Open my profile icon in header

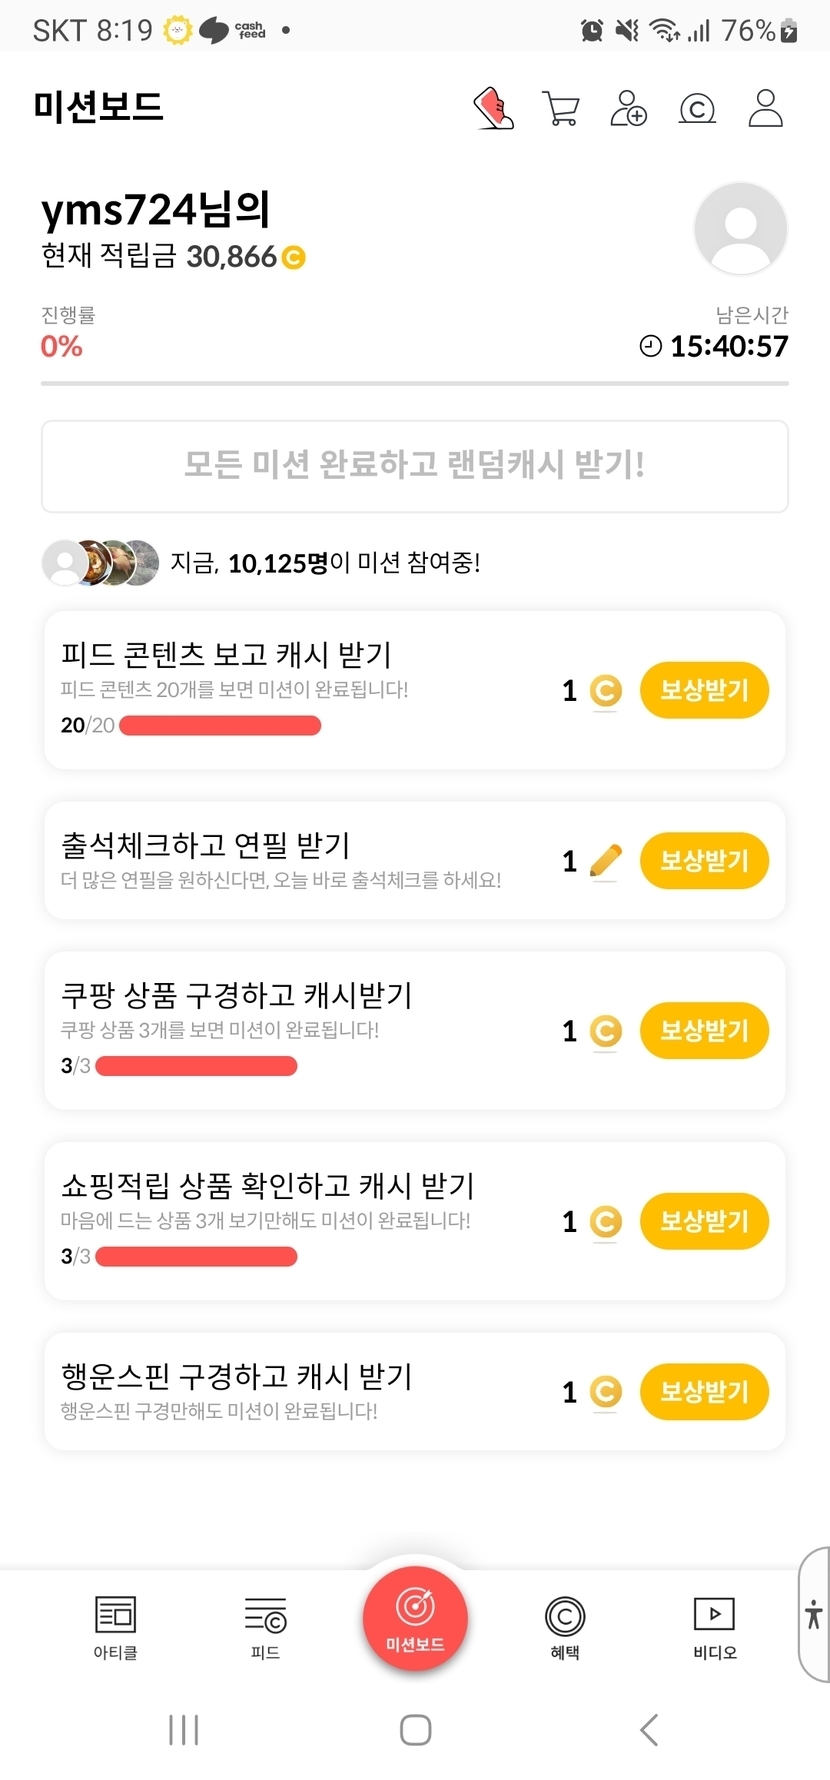[x=765, y=108]
